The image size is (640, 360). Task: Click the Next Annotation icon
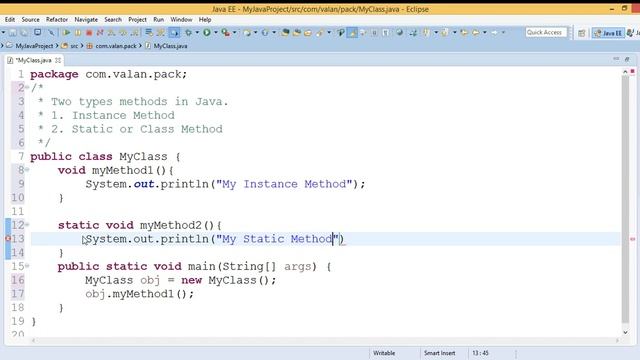427,32
